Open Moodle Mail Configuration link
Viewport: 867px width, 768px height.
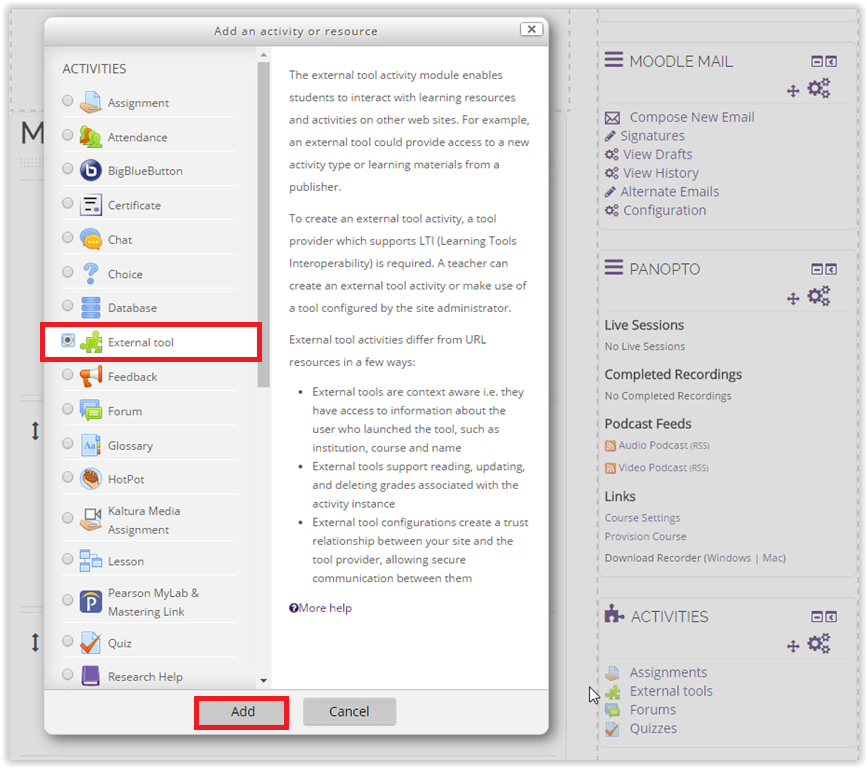(665, 211)
